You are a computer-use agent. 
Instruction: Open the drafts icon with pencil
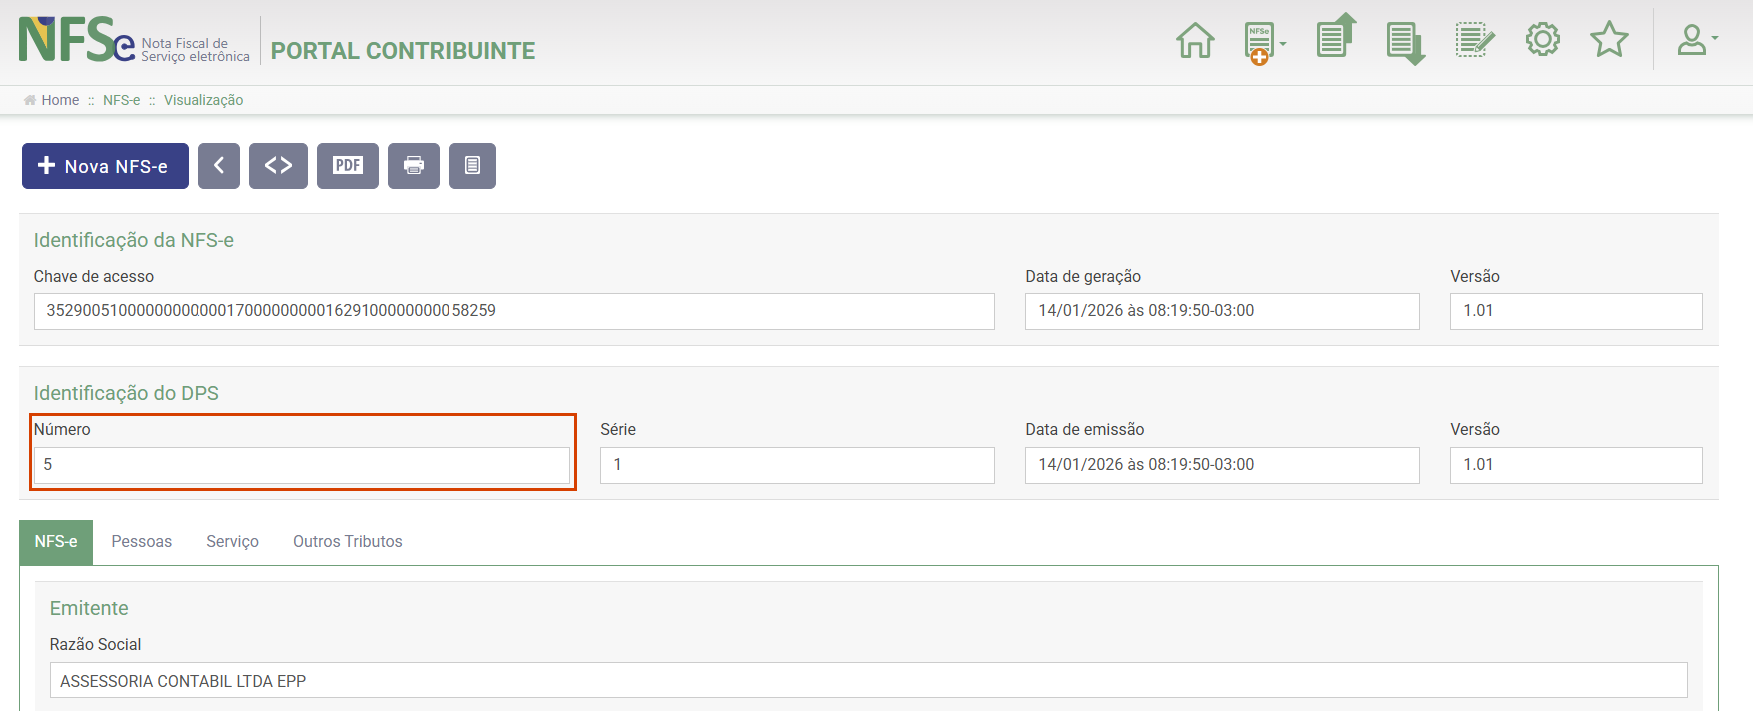1474,41
